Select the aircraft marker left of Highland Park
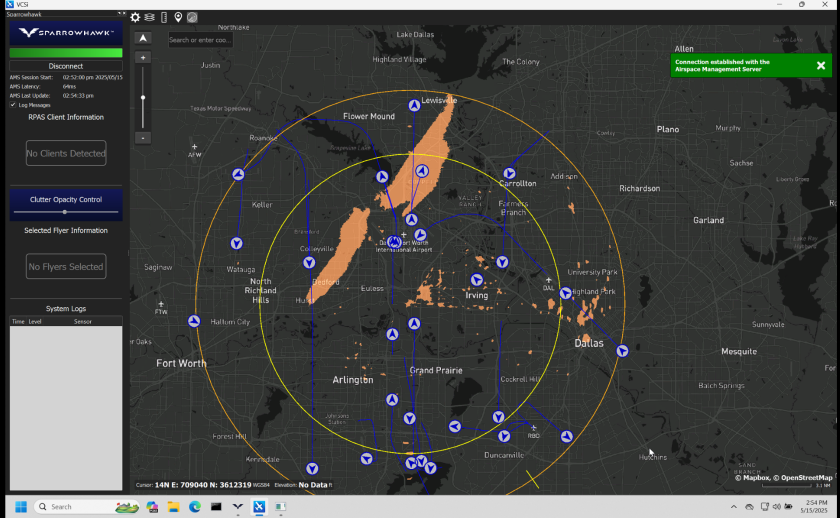Screen dimensions: 840x518 (565, 293)
